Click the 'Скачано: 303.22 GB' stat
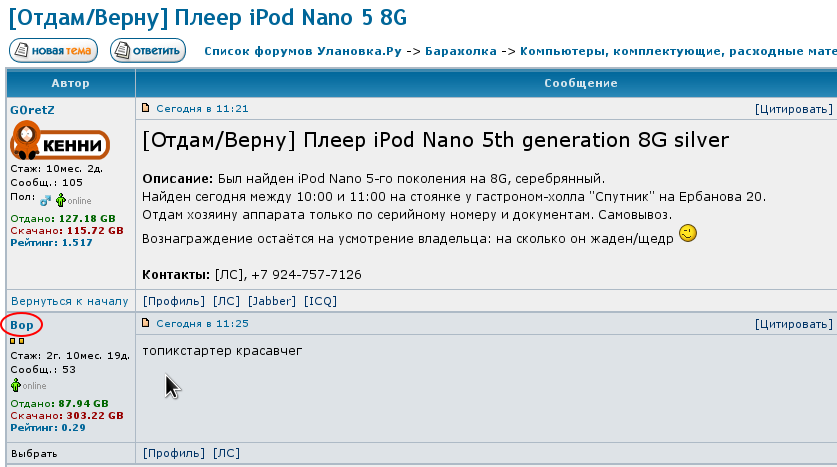The width and height of the screenshot is (837, 467). pyautogui.click(x=67, y=416)
